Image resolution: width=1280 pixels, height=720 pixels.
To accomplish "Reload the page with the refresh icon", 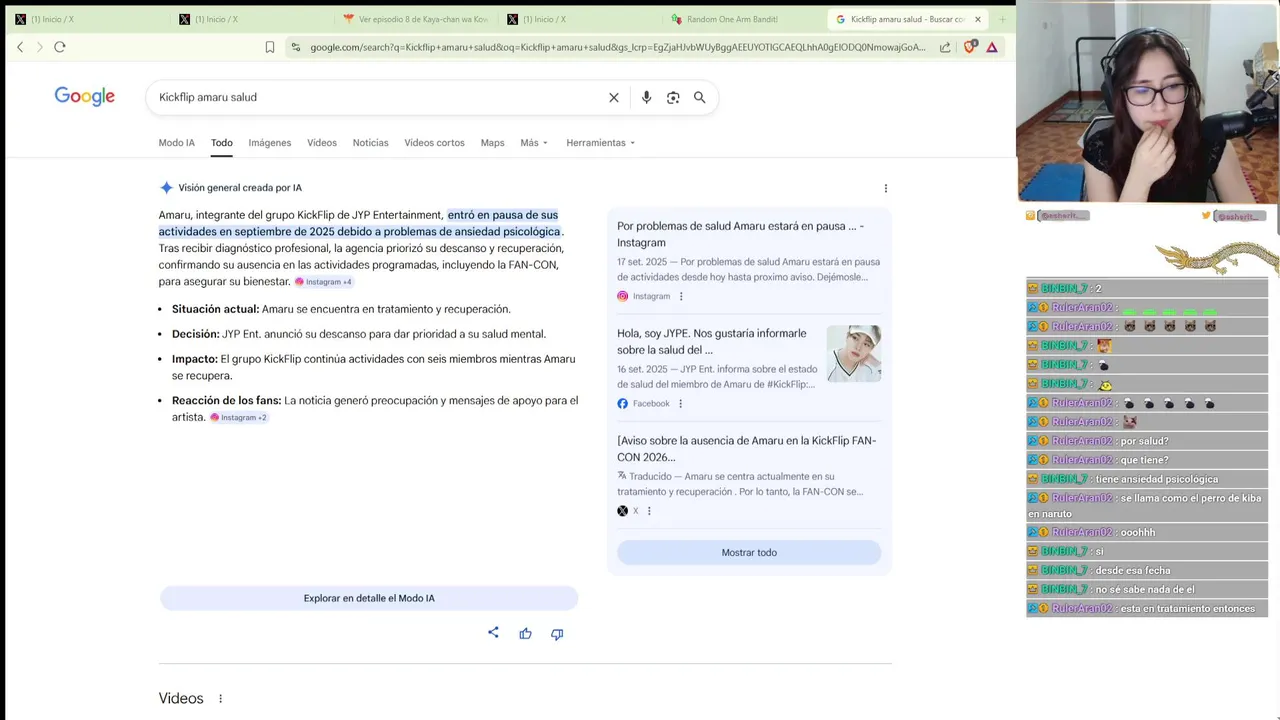I will click(60, 47).
